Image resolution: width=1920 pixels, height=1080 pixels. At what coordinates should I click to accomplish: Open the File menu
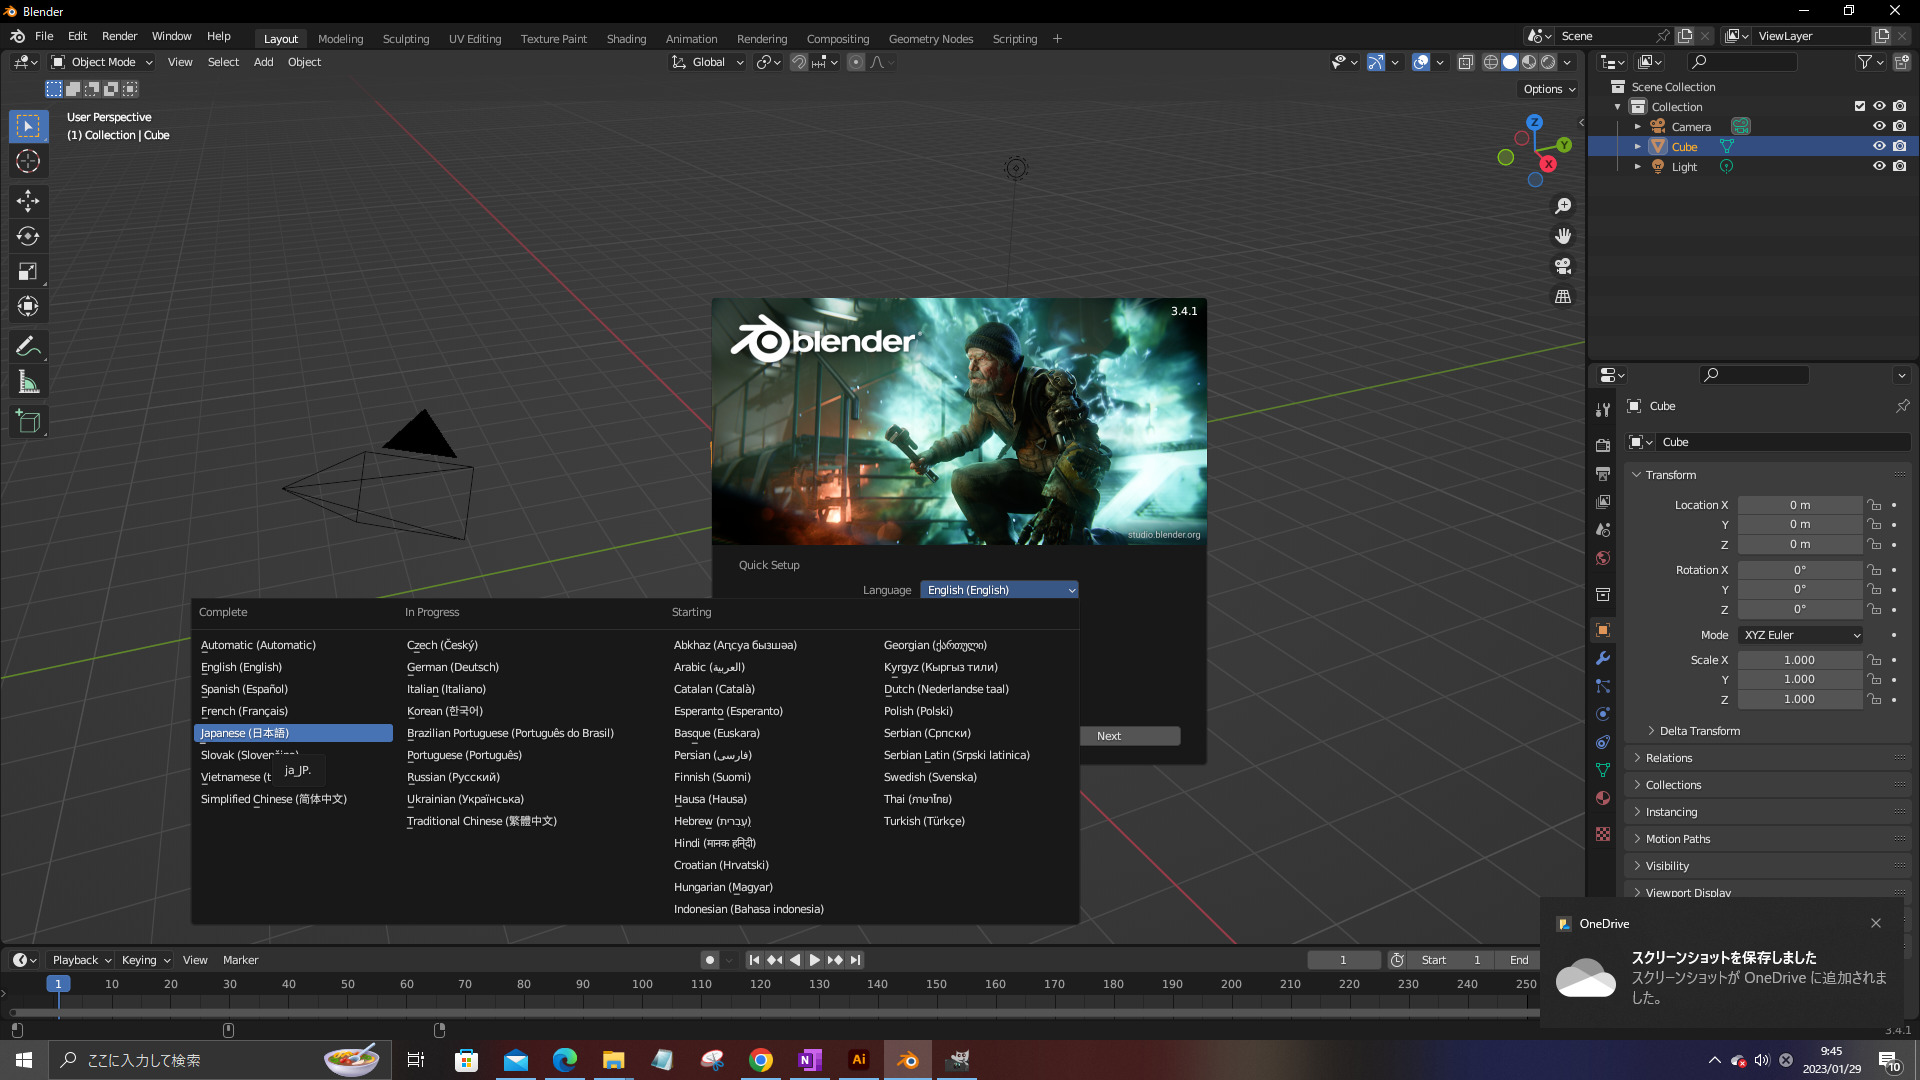44,36
